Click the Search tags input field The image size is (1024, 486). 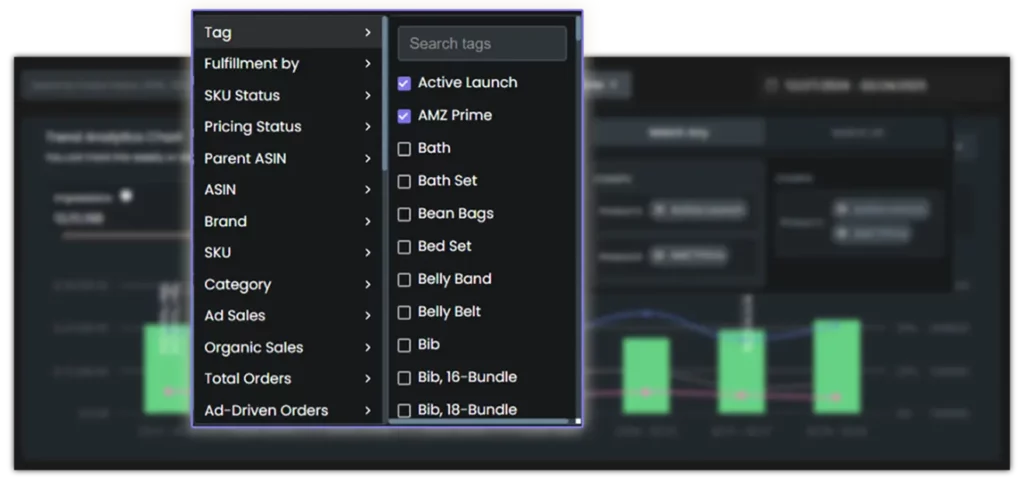click(481, 44)
